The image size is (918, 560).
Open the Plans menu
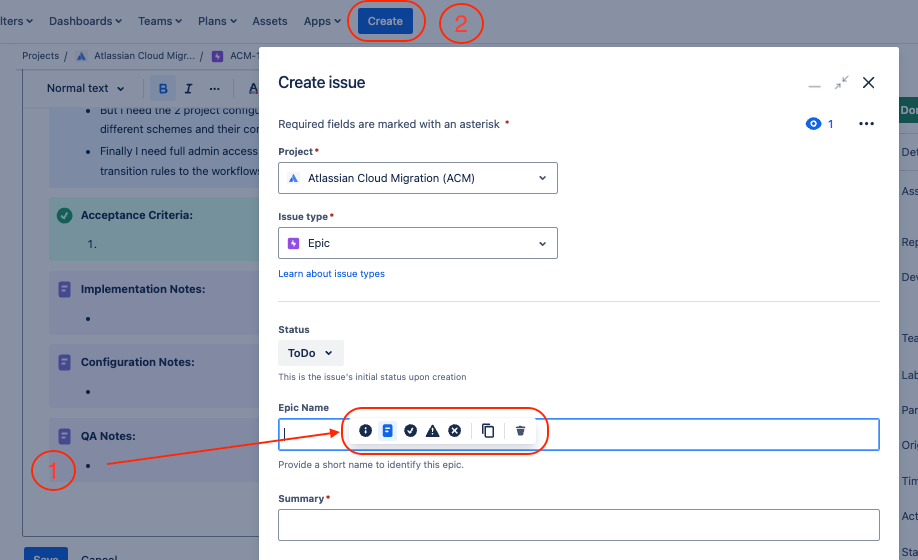pyautogui.click(x=217, y=21)
